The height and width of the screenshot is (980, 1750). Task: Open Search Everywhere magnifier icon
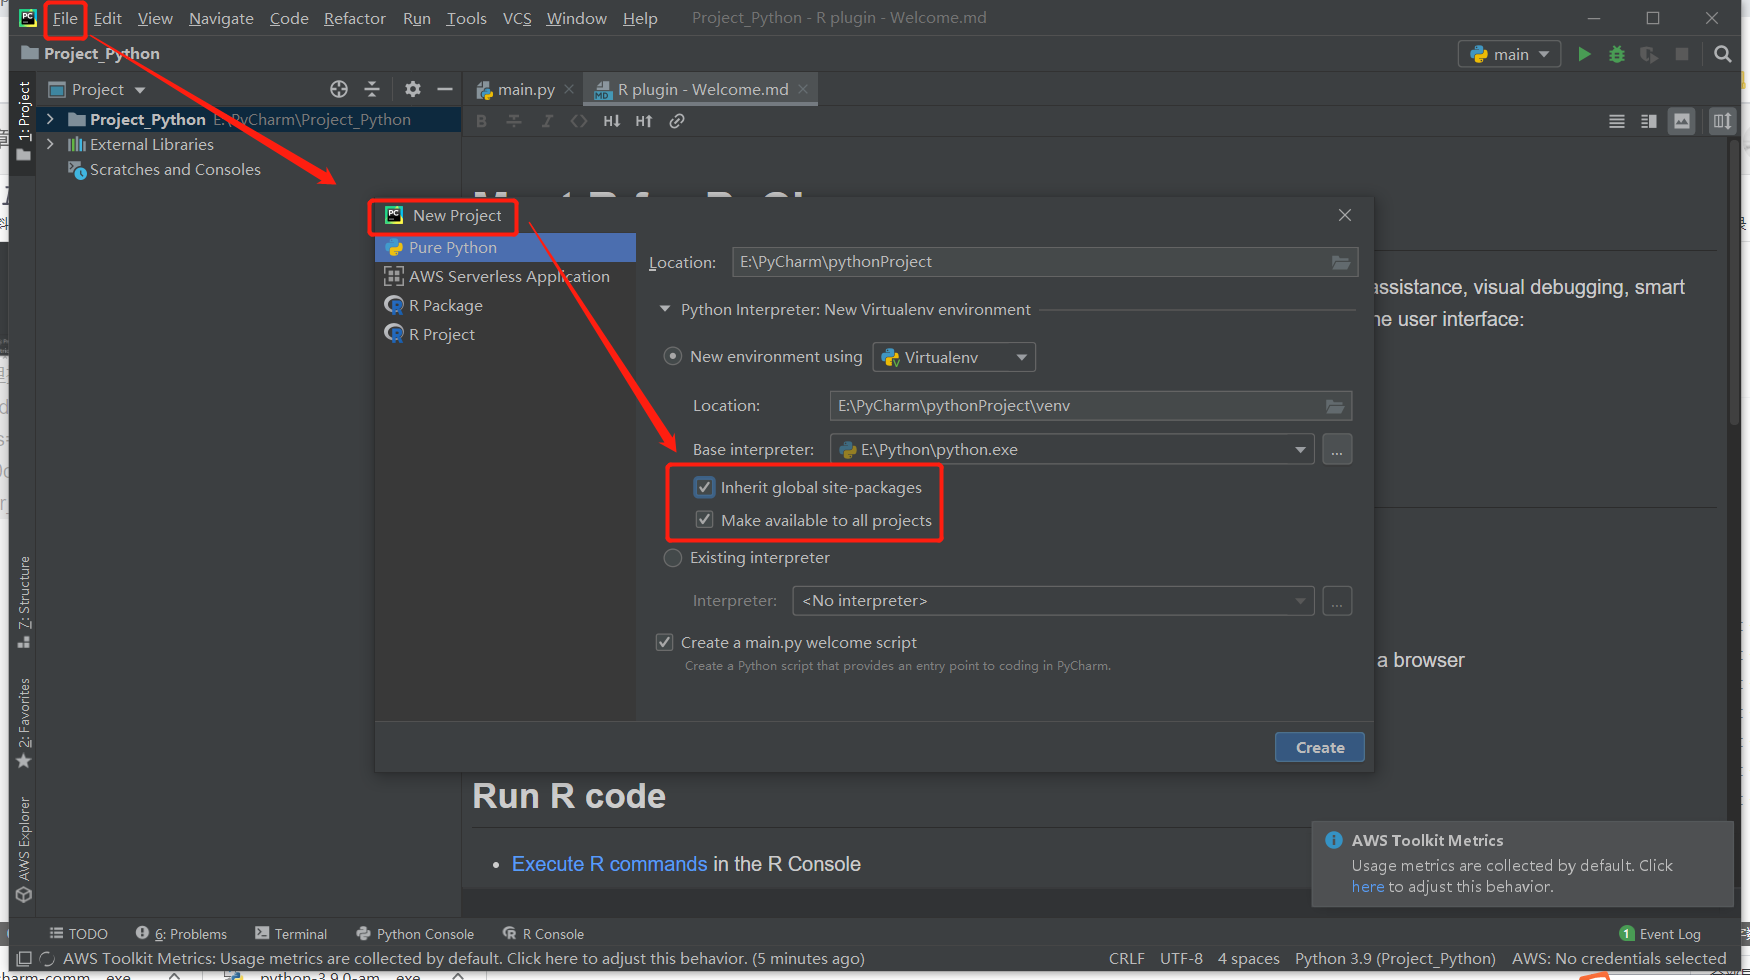(x=1722, y=54)
